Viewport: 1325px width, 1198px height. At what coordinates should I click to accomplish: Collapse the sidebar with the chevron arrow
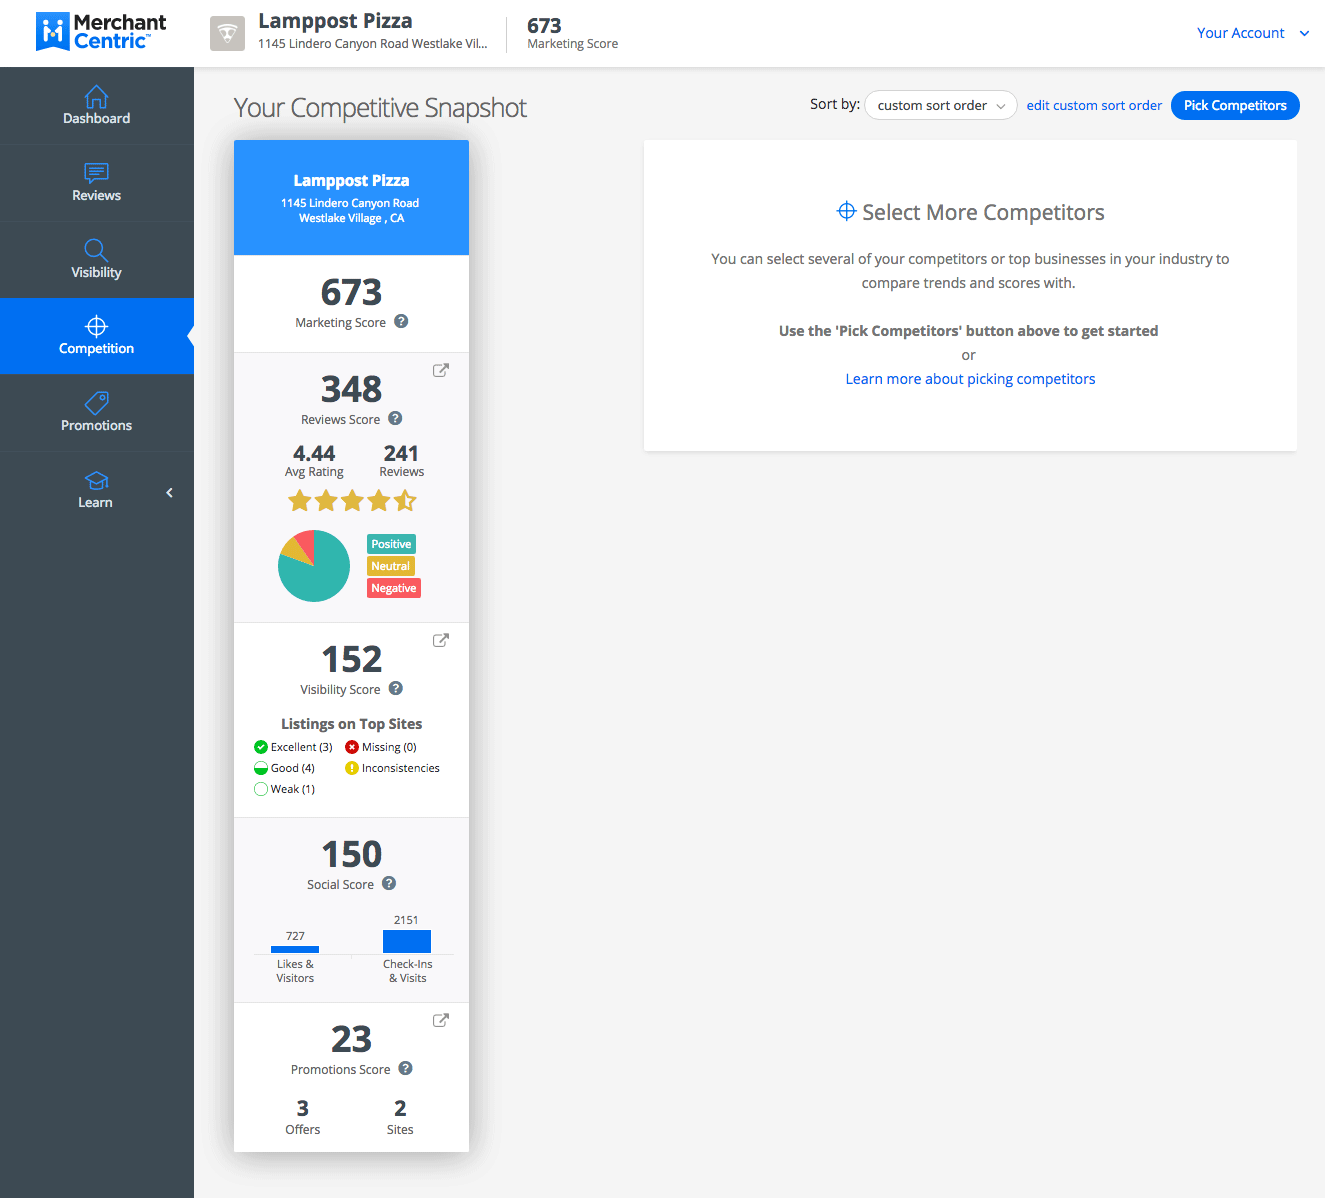click(x=170, y=492)
